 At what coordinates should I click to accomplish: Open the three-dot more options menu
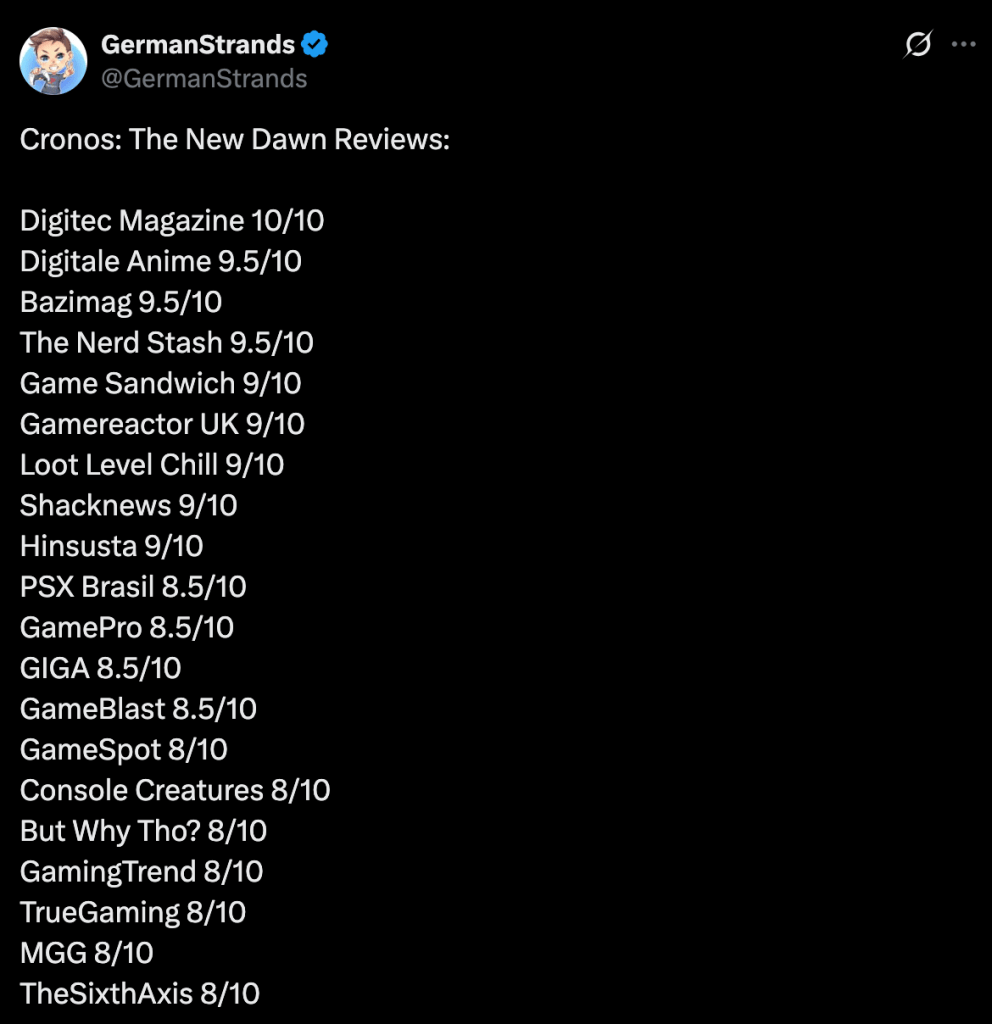tap(963, 45)
